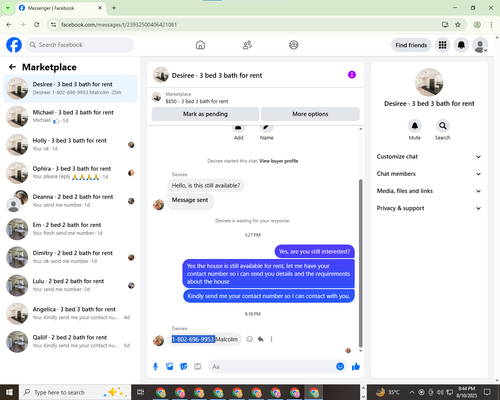Expand the Privacy & support section

[x=429, y=208]
